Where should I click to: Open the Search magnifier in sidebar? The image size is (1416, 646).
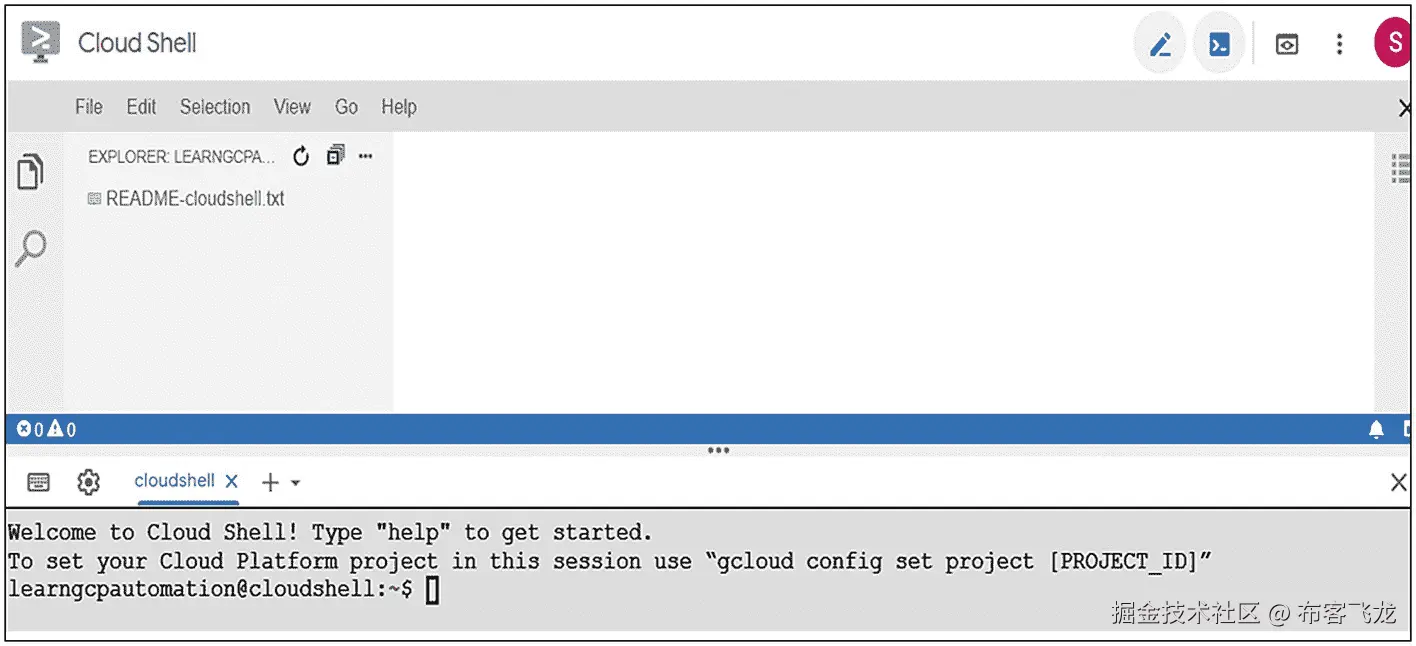tap(31, 248)
